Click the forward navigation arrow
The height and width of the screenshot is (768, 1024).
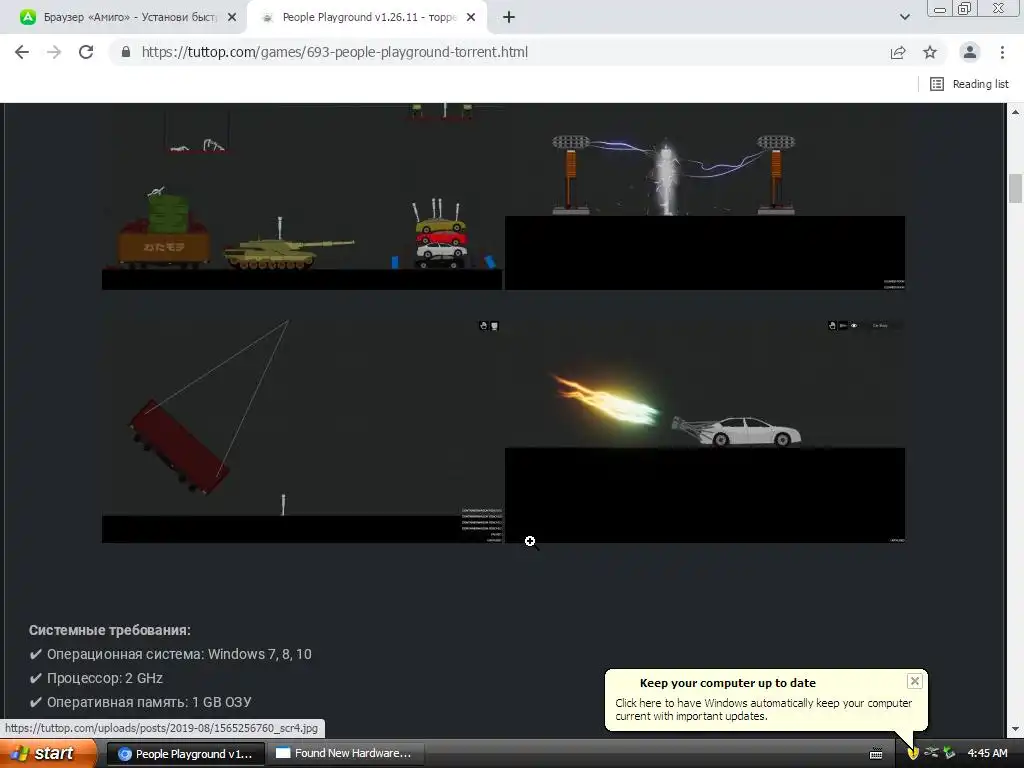[x=54, y=52]
